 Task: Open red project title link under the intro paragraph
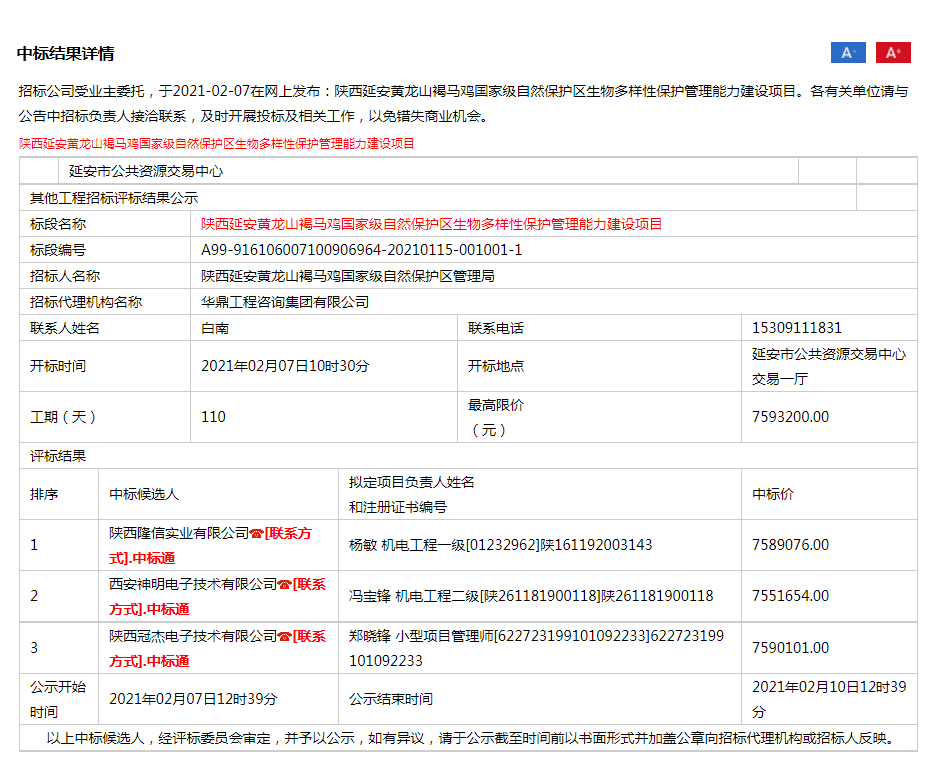216,144
